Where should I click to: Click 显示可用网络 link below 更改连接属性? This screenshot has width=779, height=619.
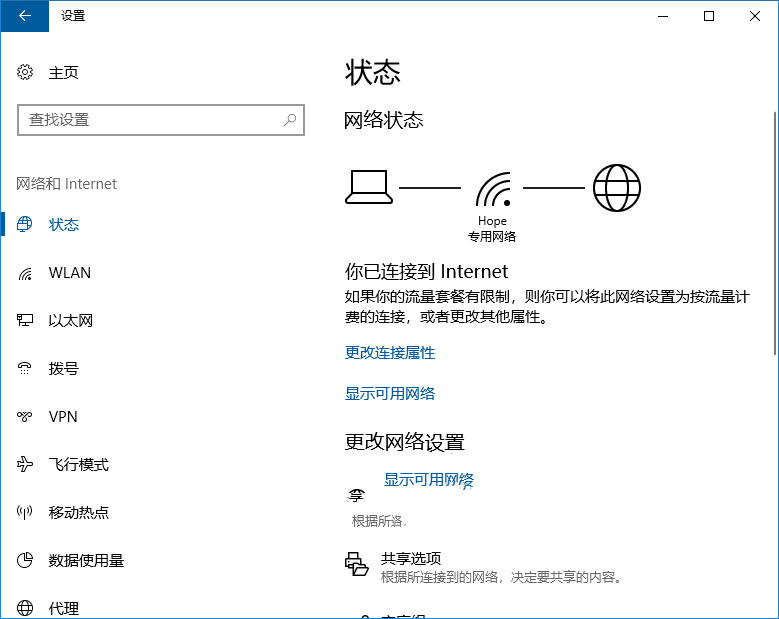[x=390, y=393]
